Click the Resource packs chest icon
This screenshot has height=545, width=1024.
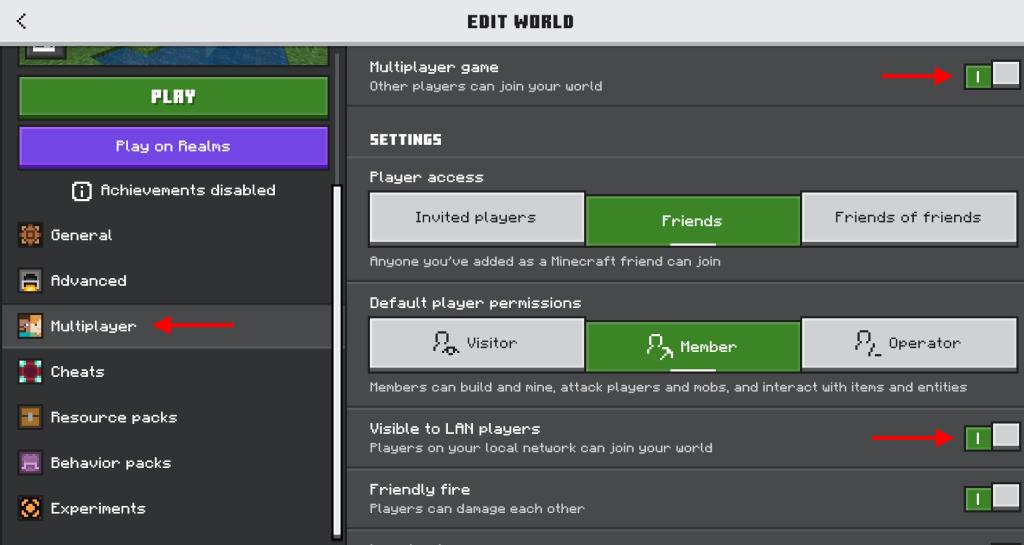pyautogui.click(x=31, y=417)
